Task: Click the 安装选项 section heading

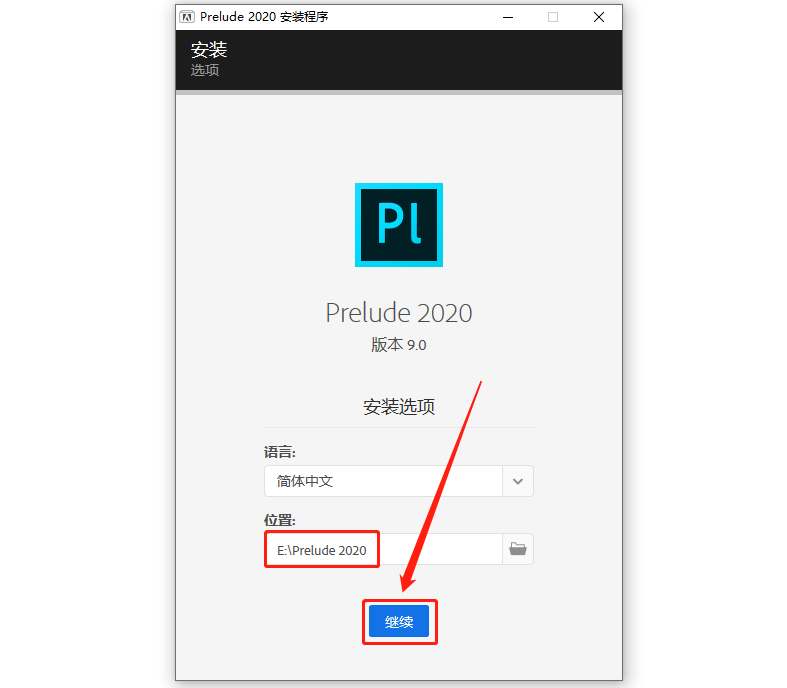Action: 399,406
